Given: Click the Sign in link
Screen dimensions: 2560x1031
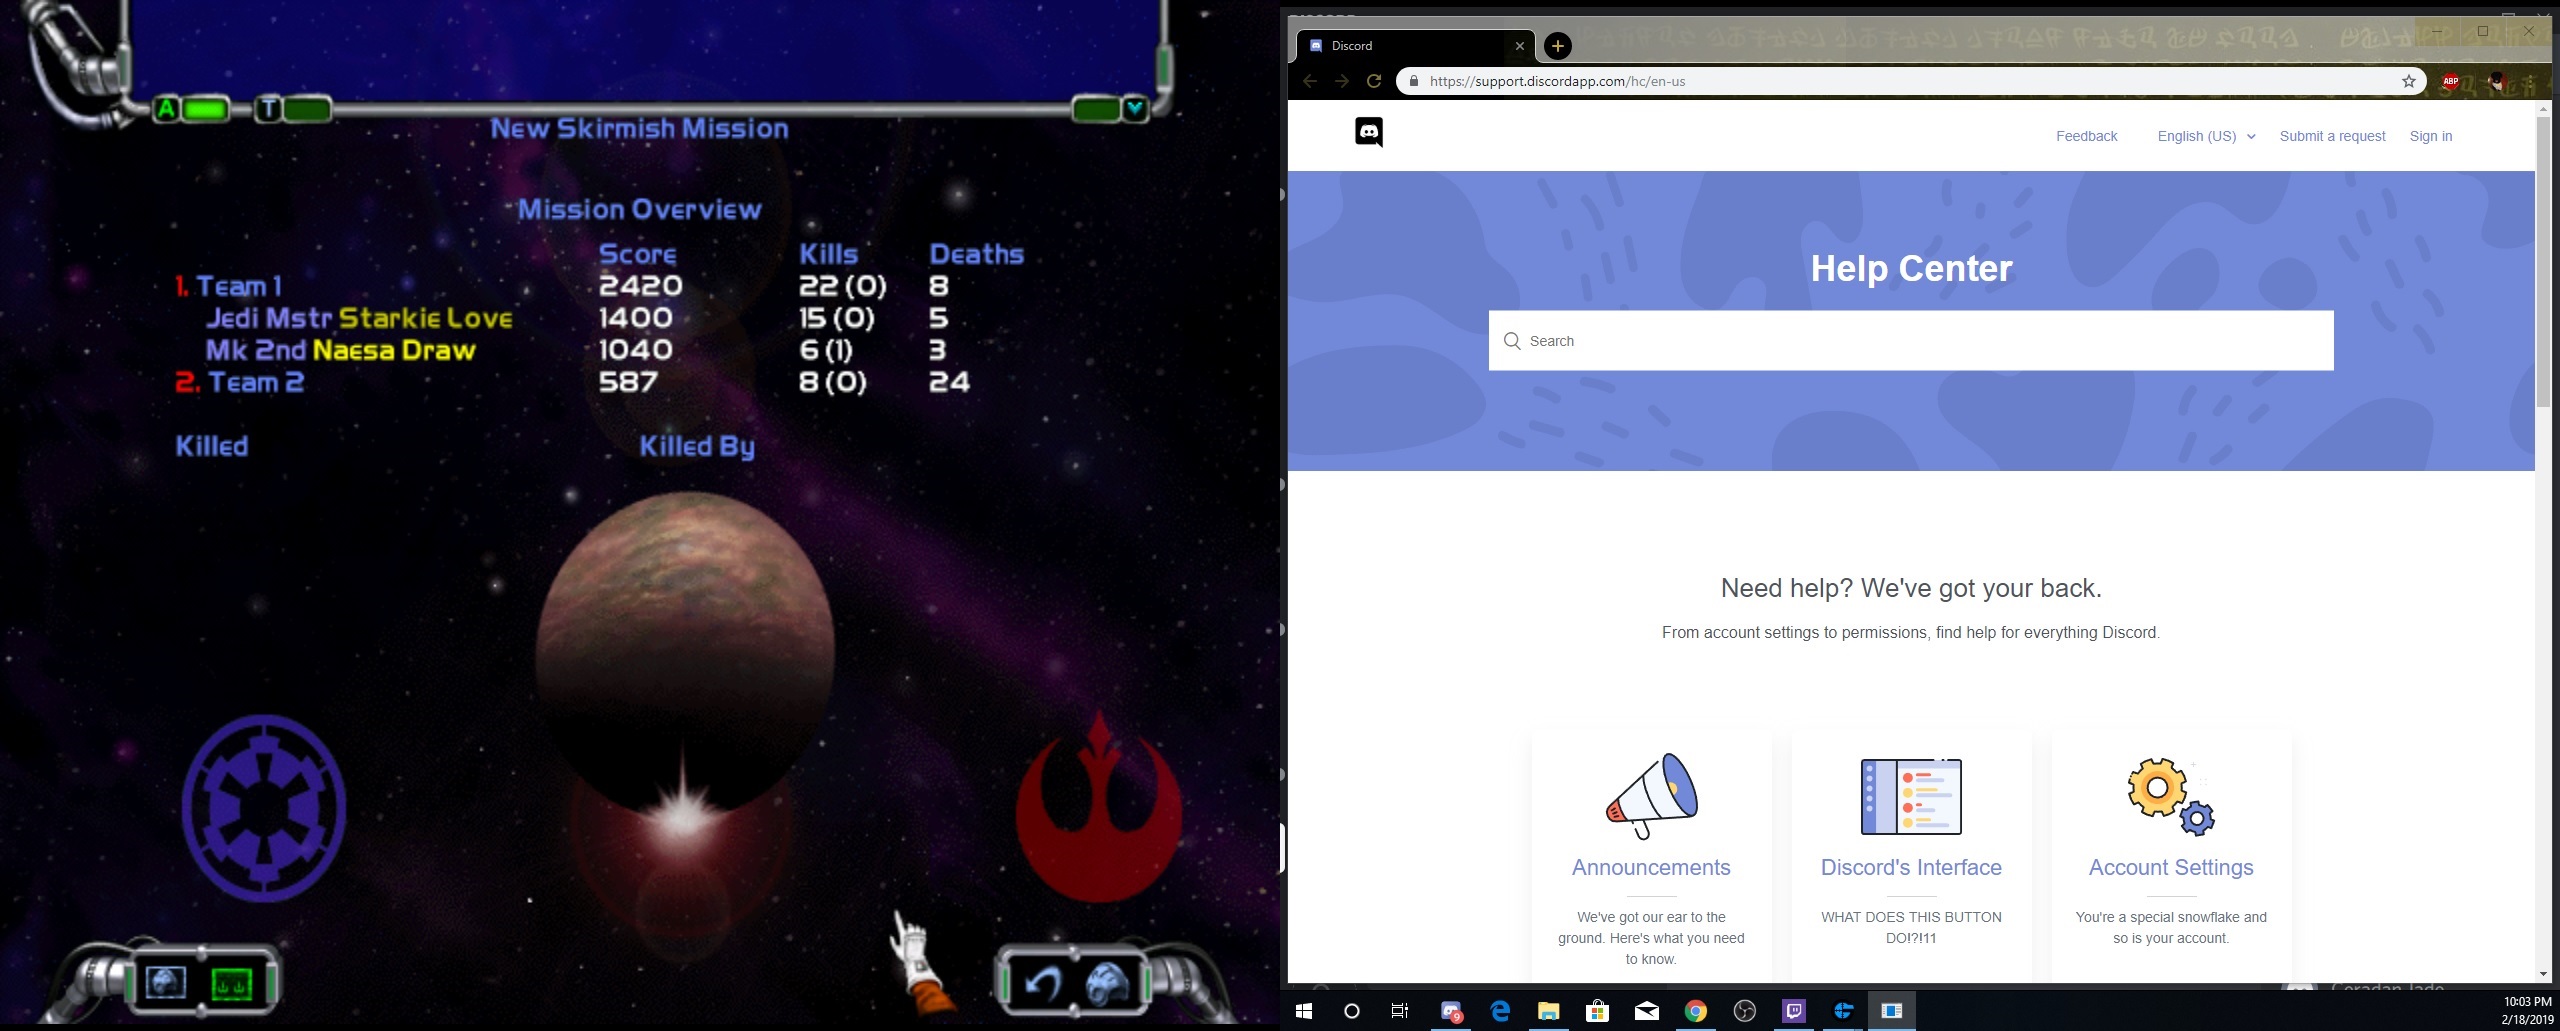Looking at the screenshot, I should (x=2430, y=136).
